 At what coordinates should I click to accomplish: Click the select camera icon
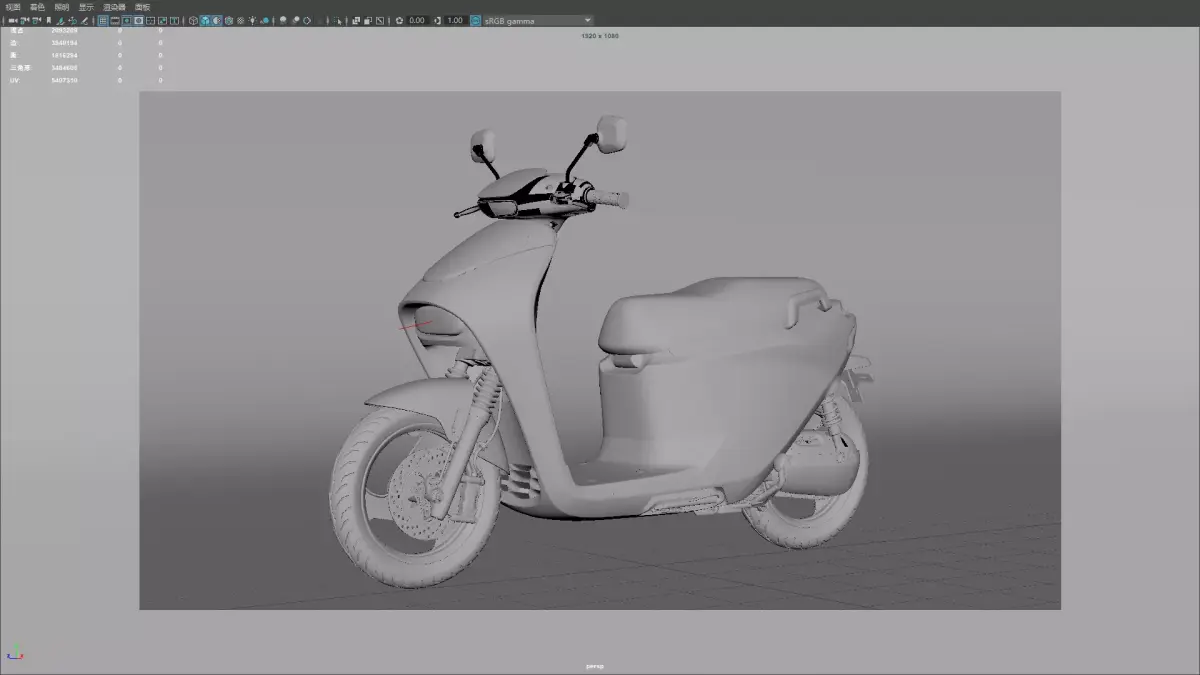(x=13, y=20)
